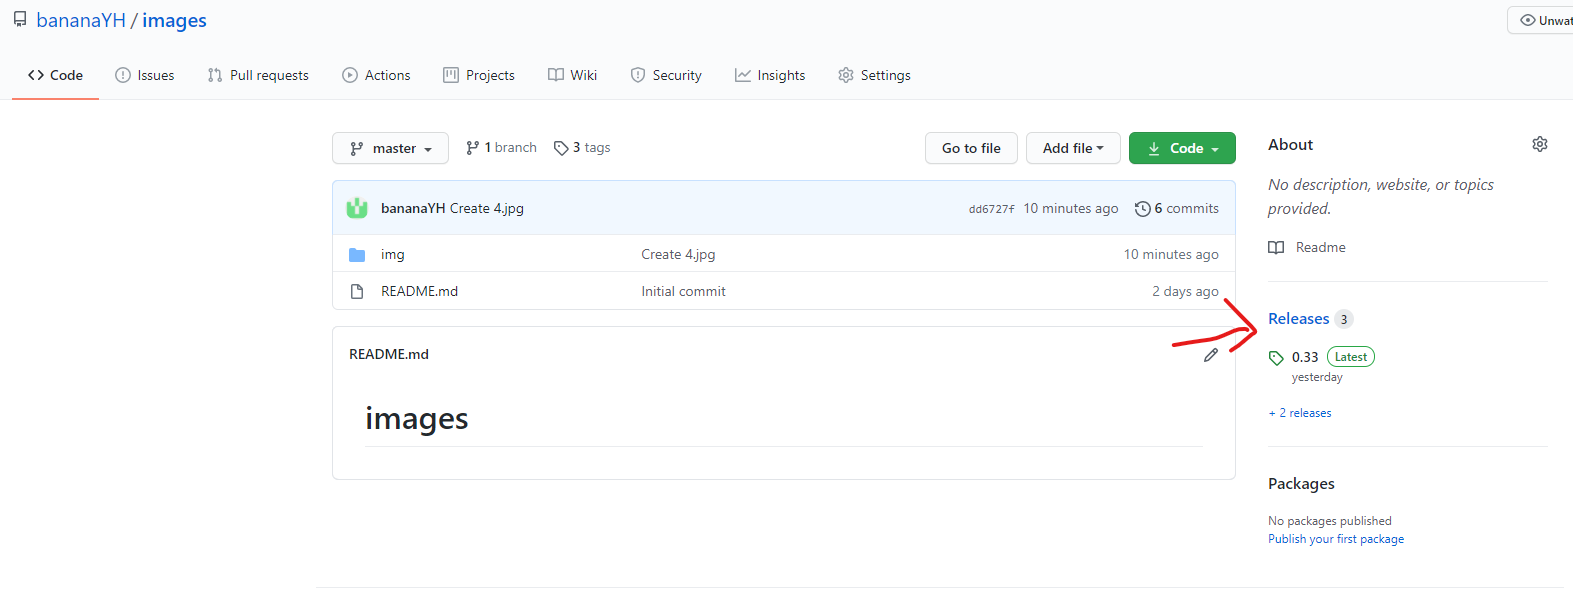Open the Initial commit message link
Image resolution: width=1573 pixels, height=597 pixels.
click(x=683, y=291)
